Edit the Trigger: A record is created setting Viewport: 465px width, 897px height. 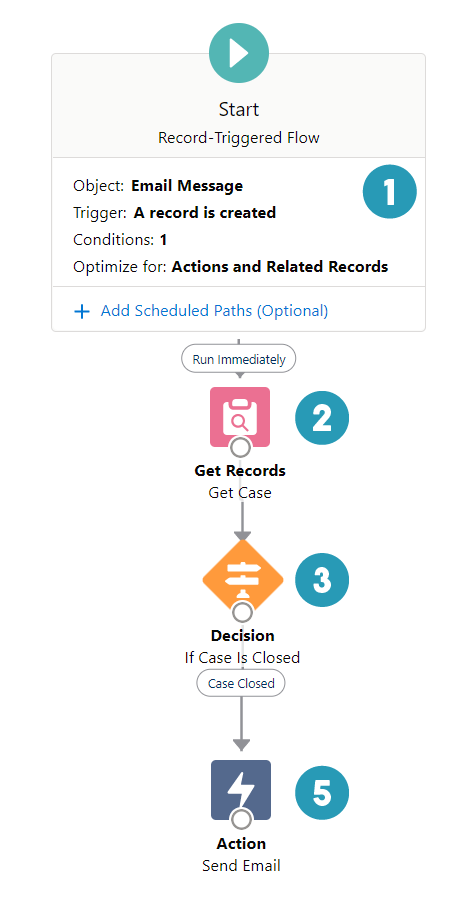(174, 213)
